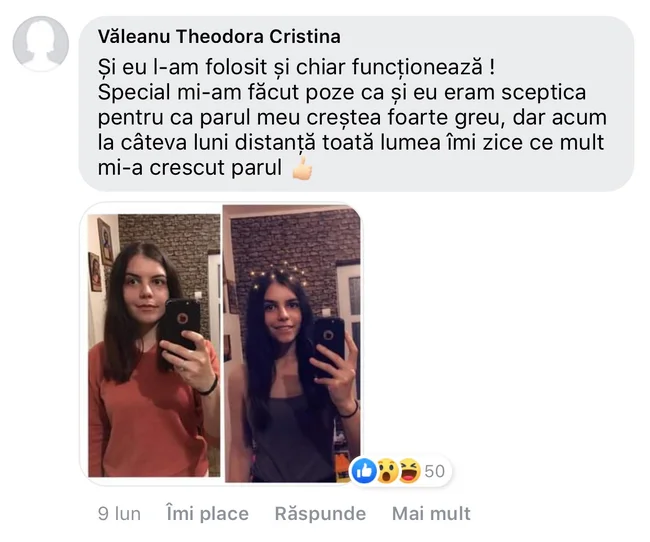View the list behind the 50 reactions count
This screenshot has width=650, height=542.
point(434,472)
